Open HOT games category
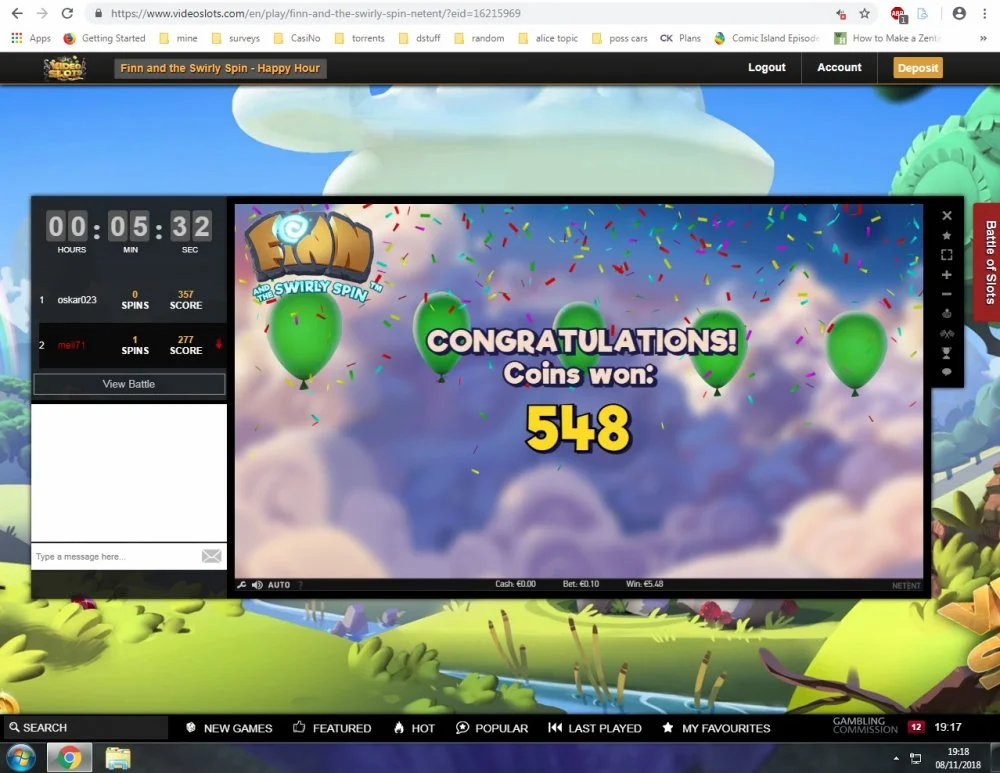 [415, 728]
